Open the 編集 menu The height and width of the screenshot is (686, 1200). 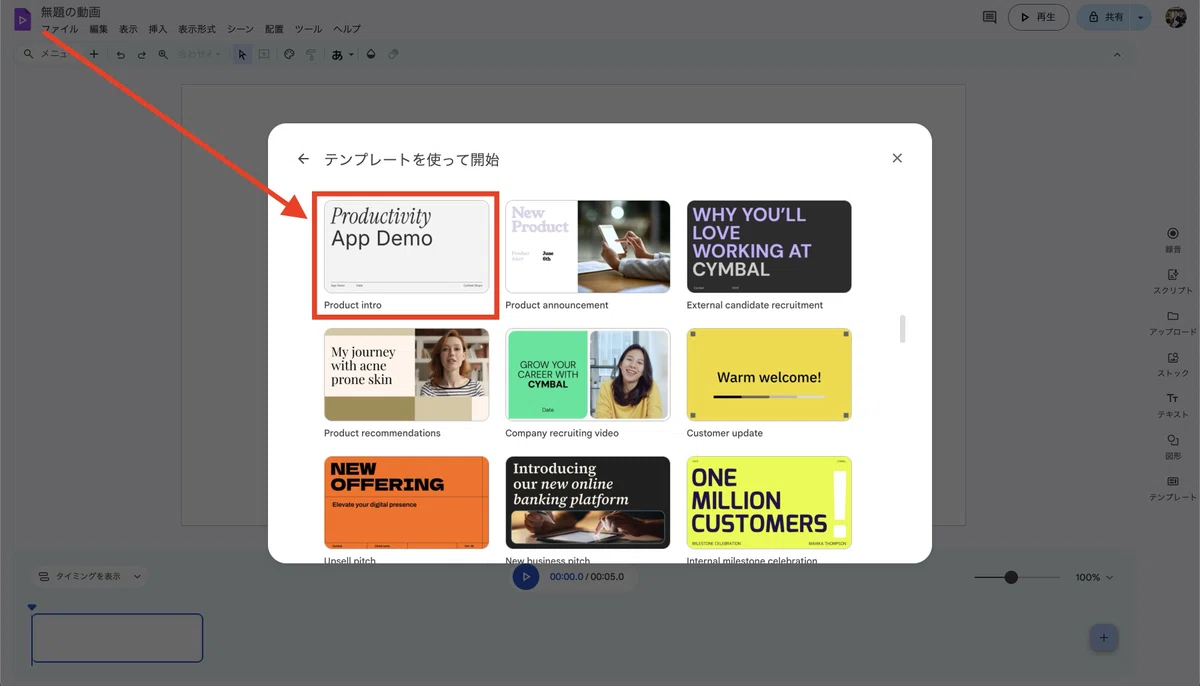coord(98,29)
